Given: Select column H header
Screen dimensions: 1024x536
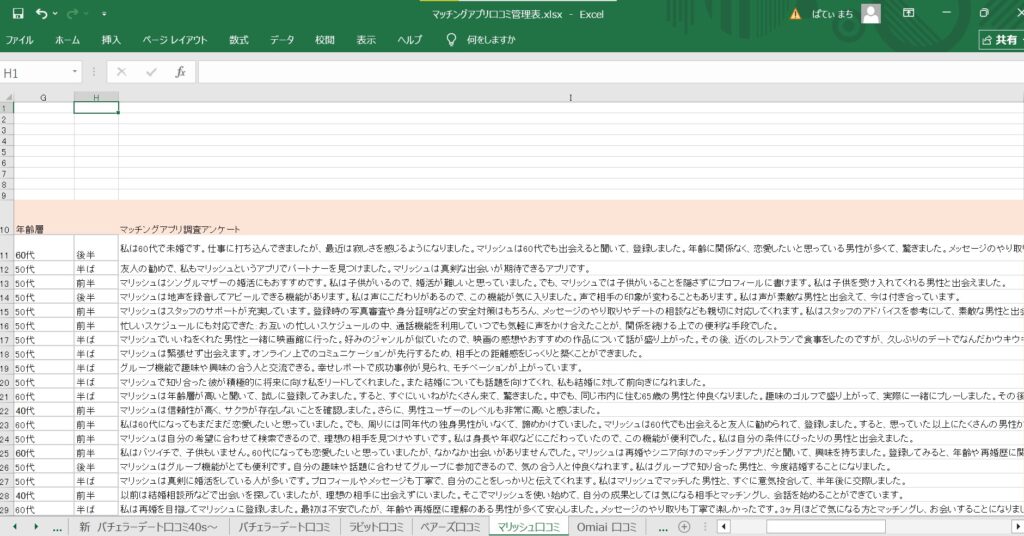Looking at the screenshot, I should tap(96, 97).
